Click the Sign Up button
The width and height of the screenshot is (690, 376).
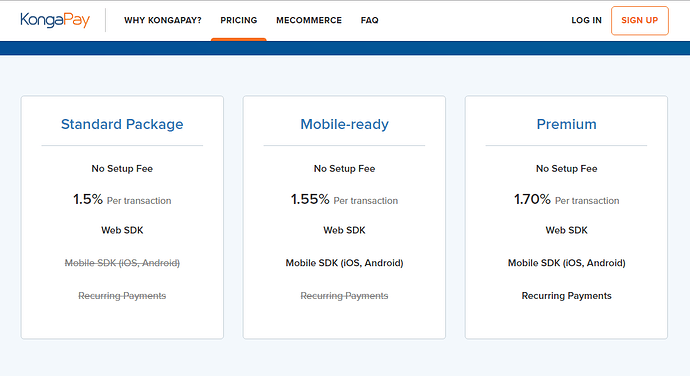(x=640, y=20)
